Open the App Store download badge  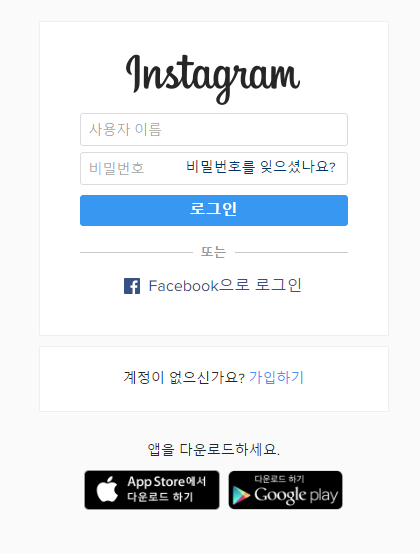click(x=152, y=490)
